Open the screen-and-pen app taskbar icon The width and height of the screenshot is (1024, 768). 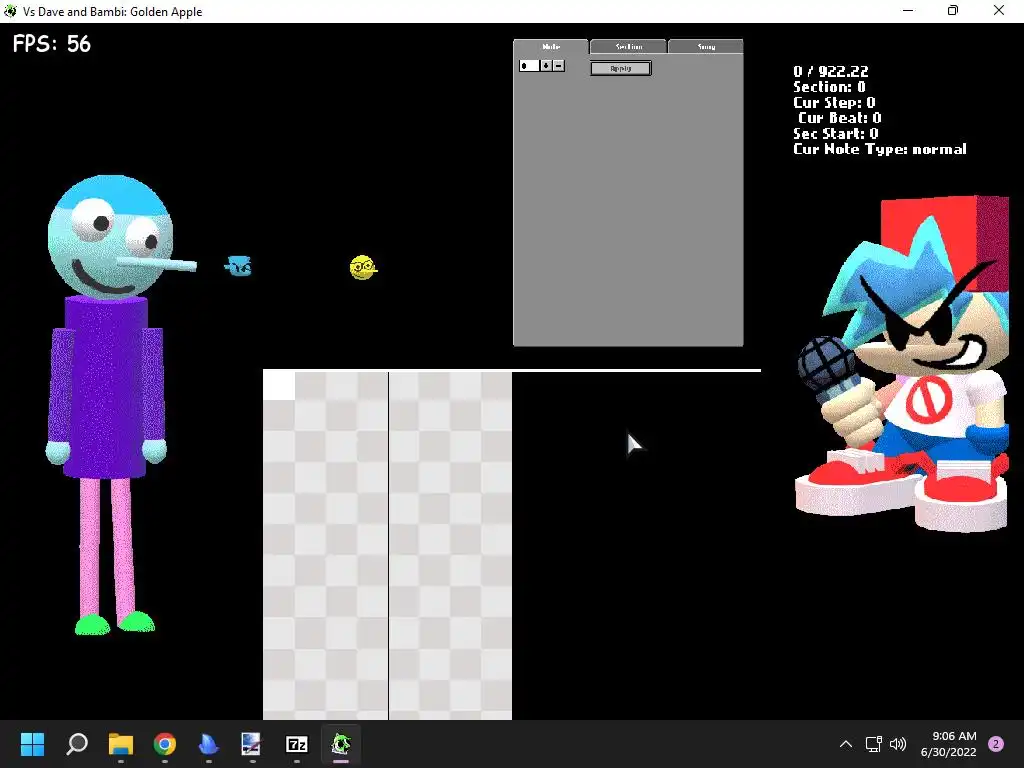pos(251,744)
